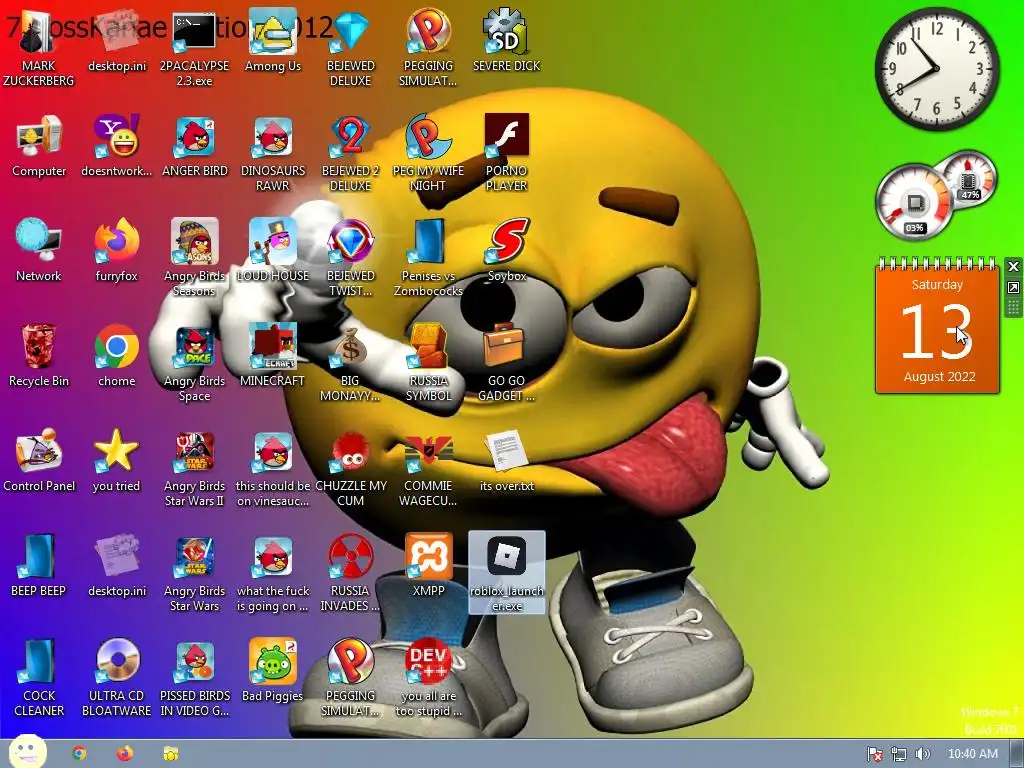This screenshot has height=768, width=1024.
Task: Select ULTRA CD BLOATWARE disc icon
Action: click(x=116, y=678)
